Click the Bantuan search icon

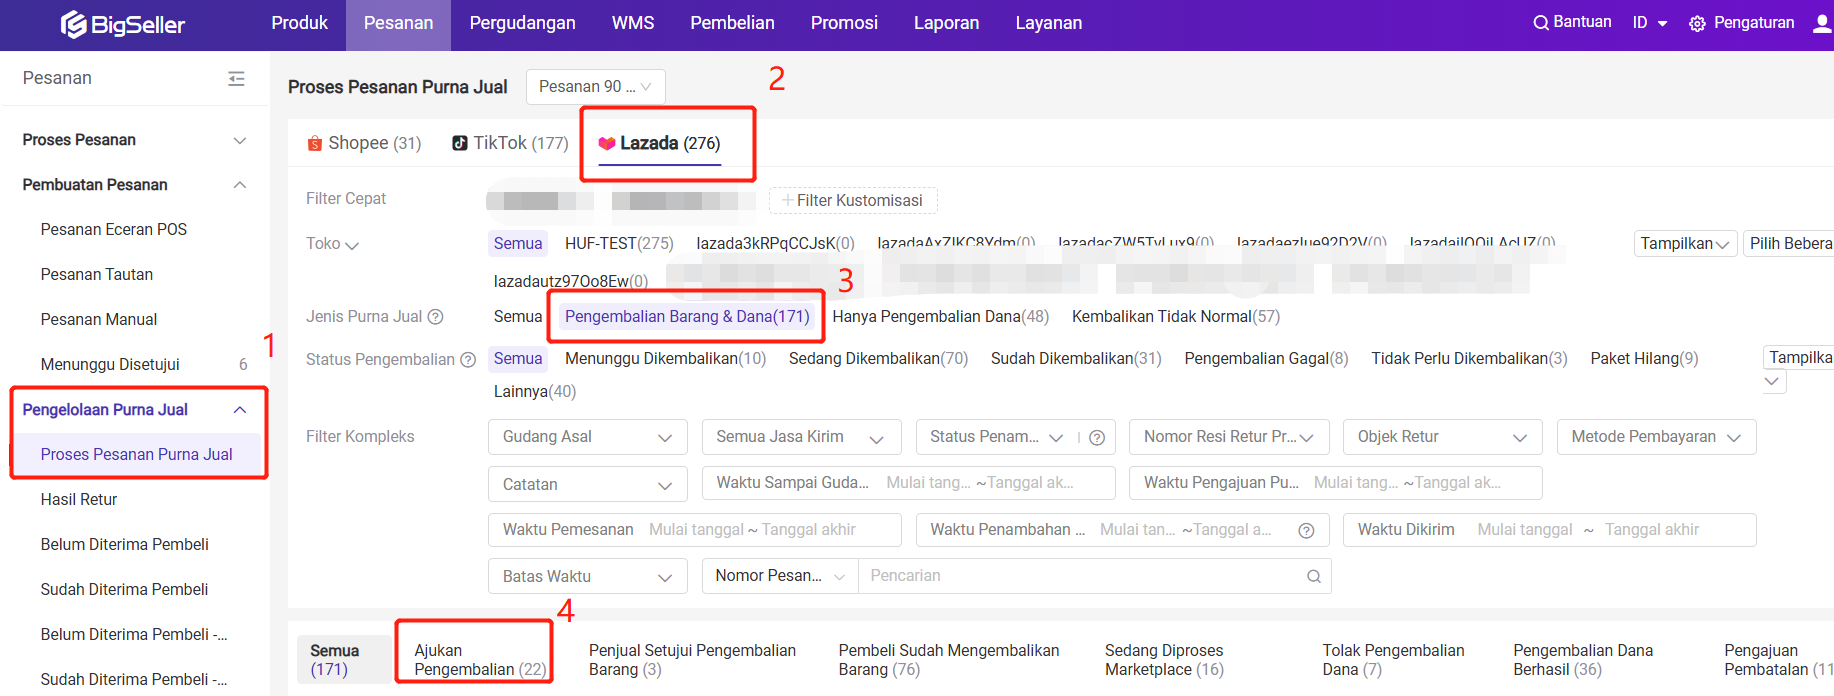pos(1541,23)
